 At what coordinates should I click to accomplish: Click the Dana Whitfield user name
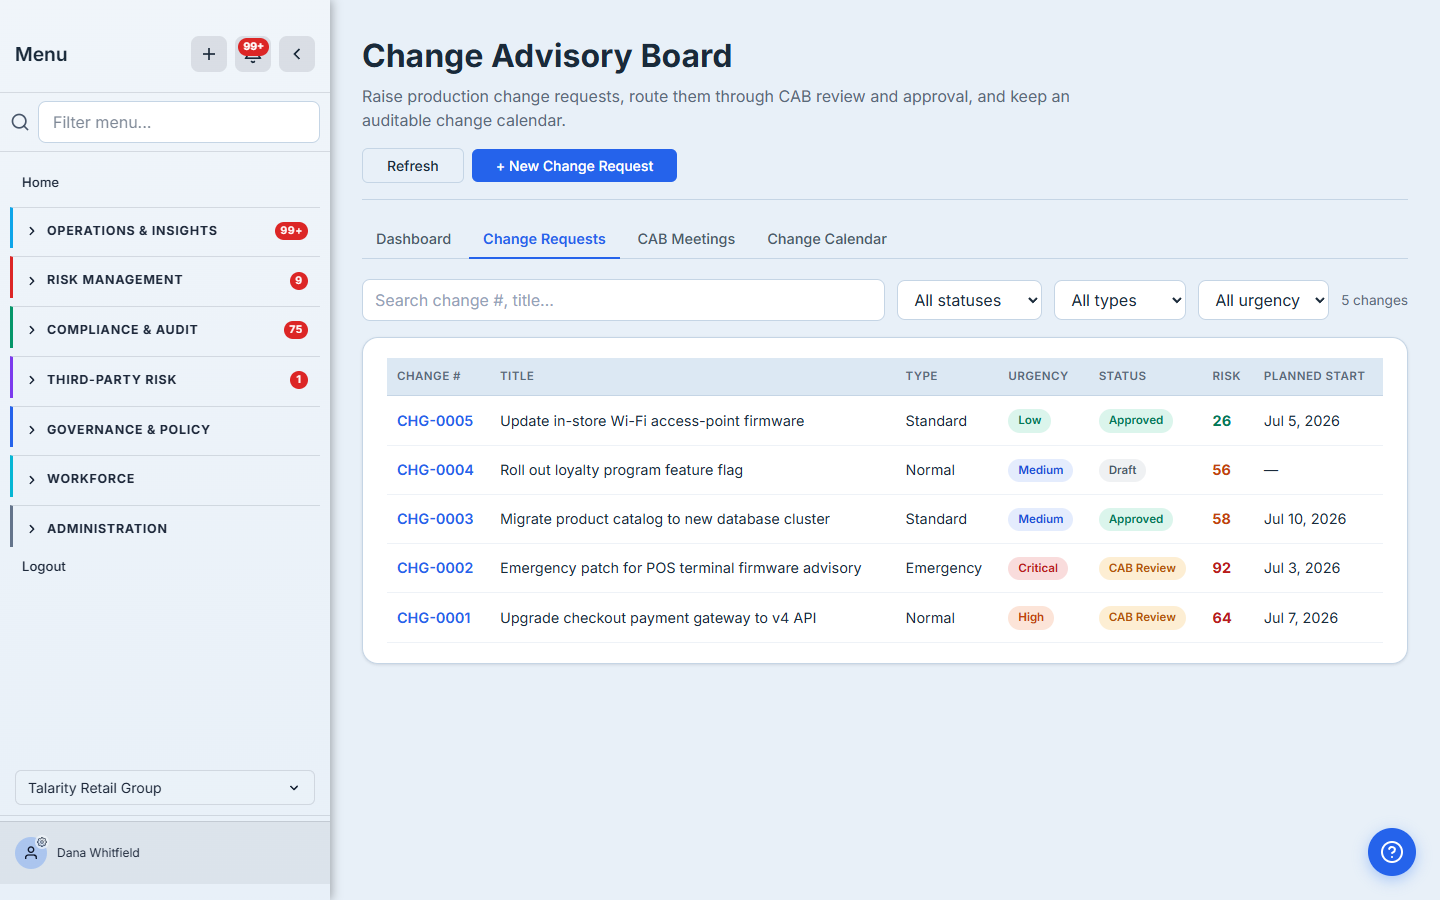pos(98,853)
